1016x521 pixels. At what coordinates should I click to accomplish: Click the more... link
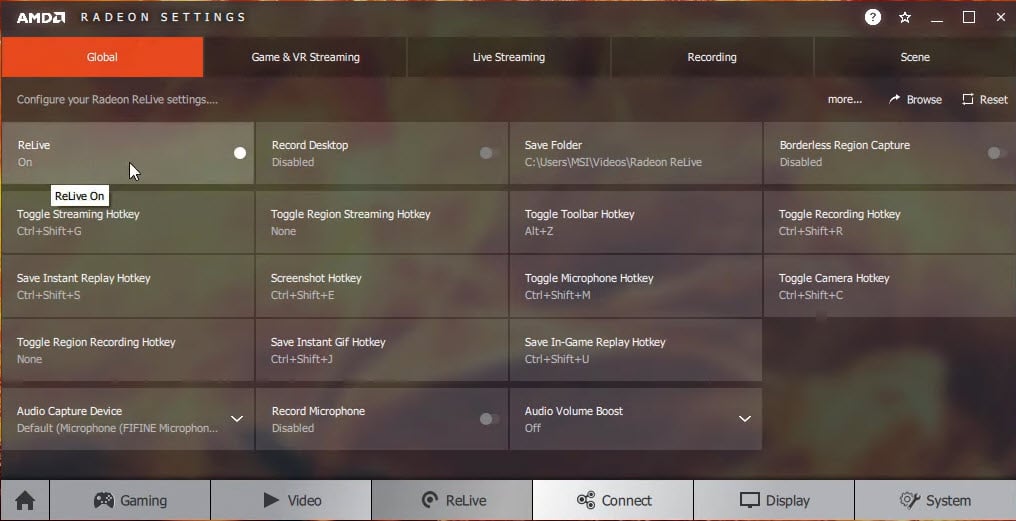(x=845, y=100)
